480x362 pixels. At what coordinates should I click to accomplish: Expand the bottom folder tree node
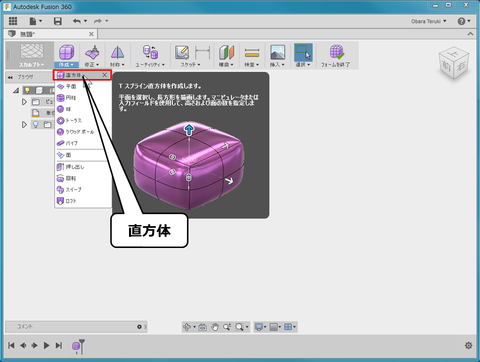point(24,125)
